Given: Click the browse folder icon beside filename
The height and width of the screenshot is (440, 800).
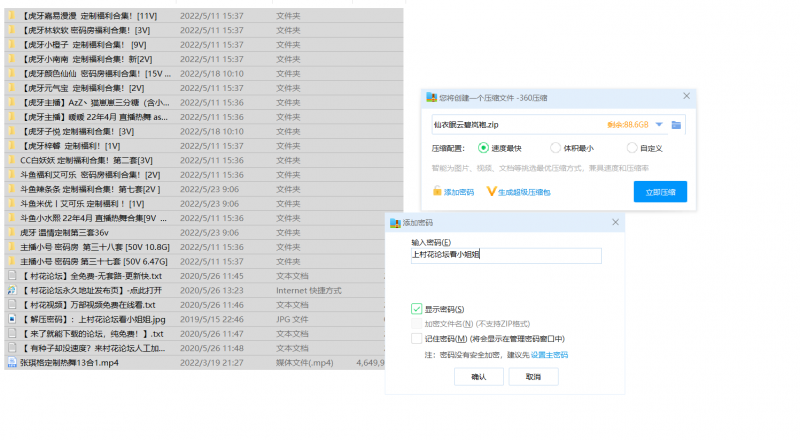Looking at the screenshot, I should tap(677, 124).
